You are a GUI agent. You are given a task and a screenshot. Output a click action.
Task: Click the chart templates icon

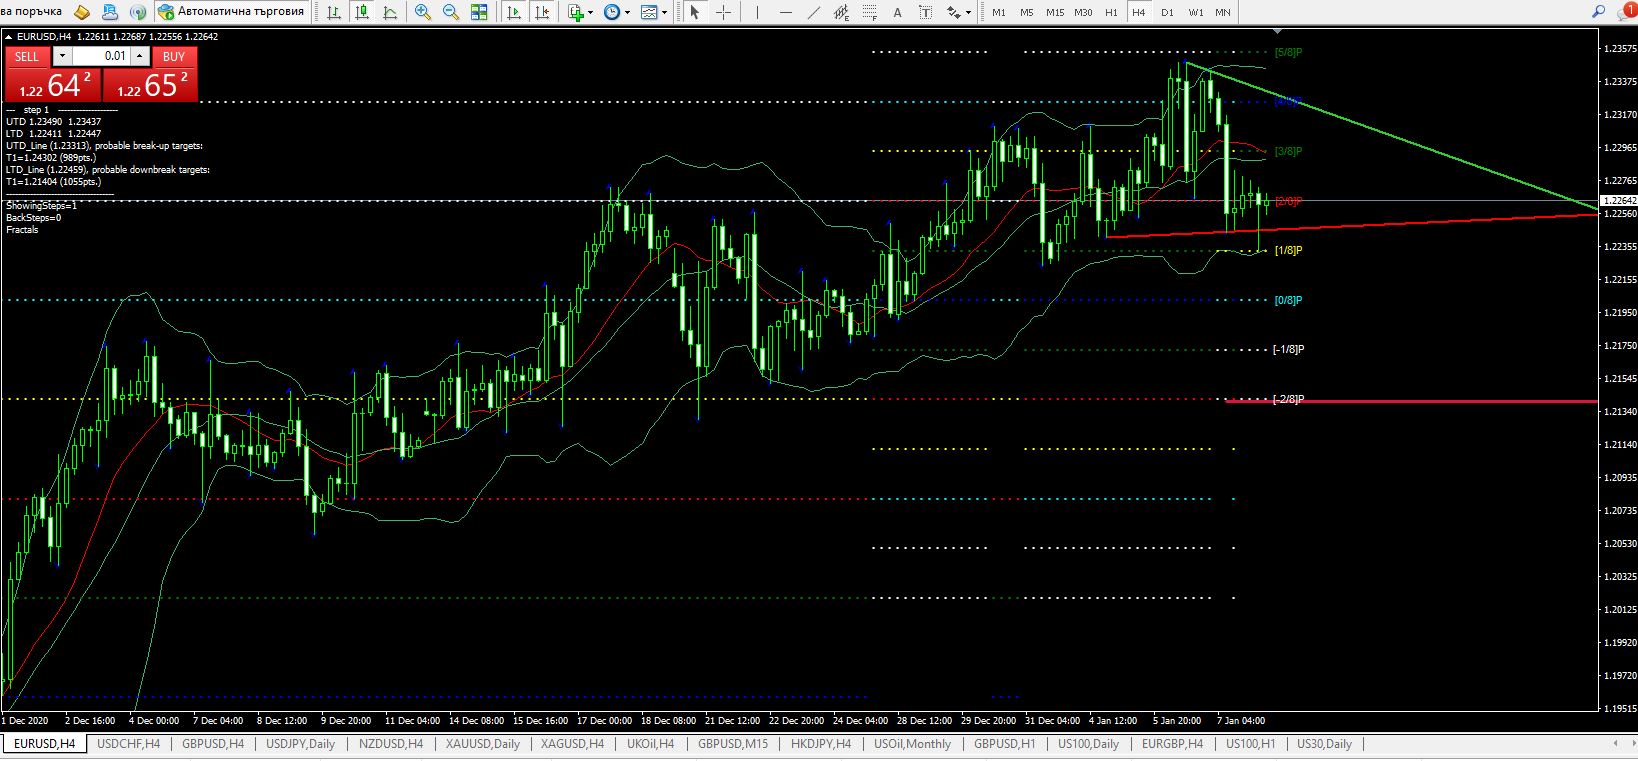(648, 12)
